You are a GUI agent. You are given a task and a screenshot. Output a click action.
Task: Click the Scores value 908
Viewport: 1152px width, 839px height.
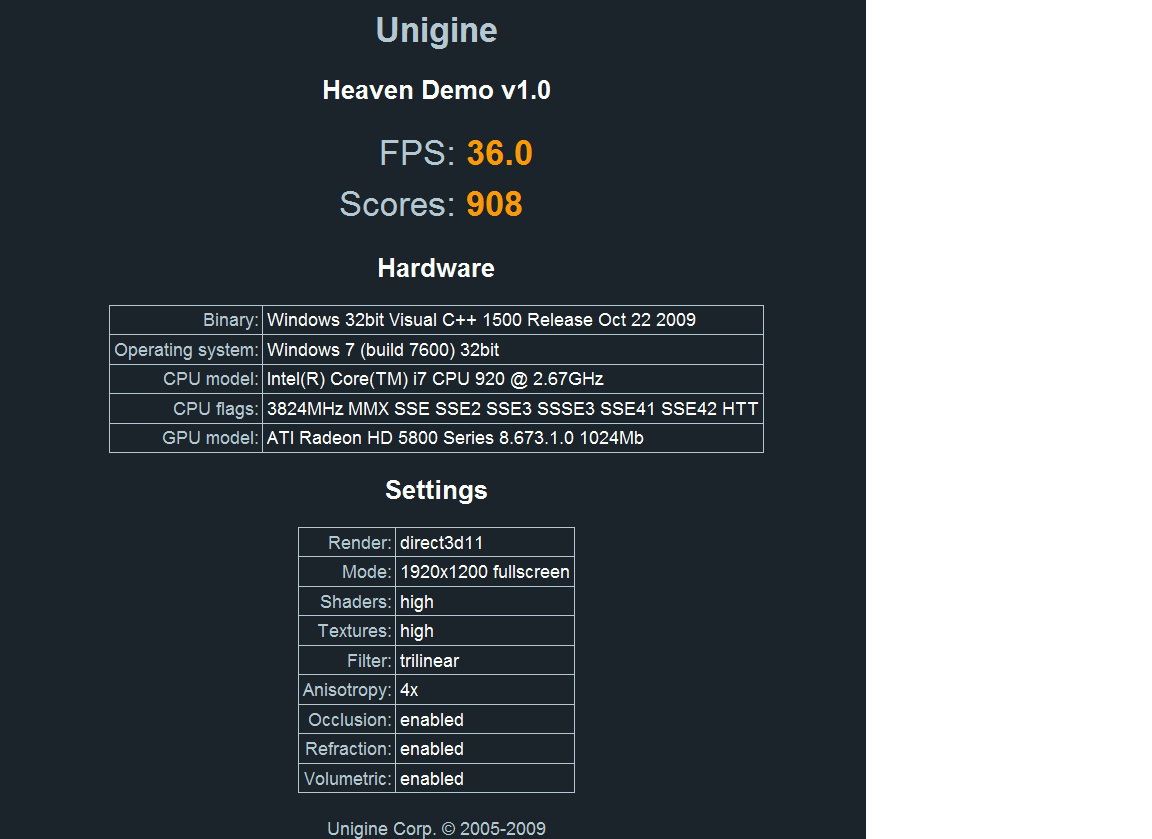tap(494, 204)
